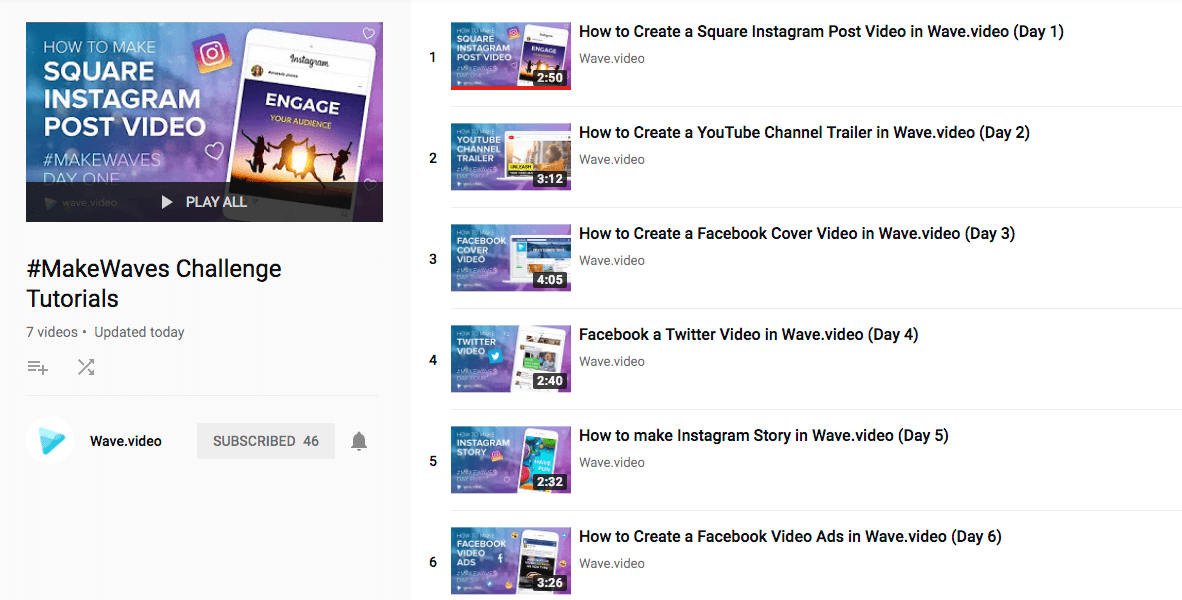Open the Twitter Video thumbnail
This screenshot has width=1182, height=600.
(511, 359)
